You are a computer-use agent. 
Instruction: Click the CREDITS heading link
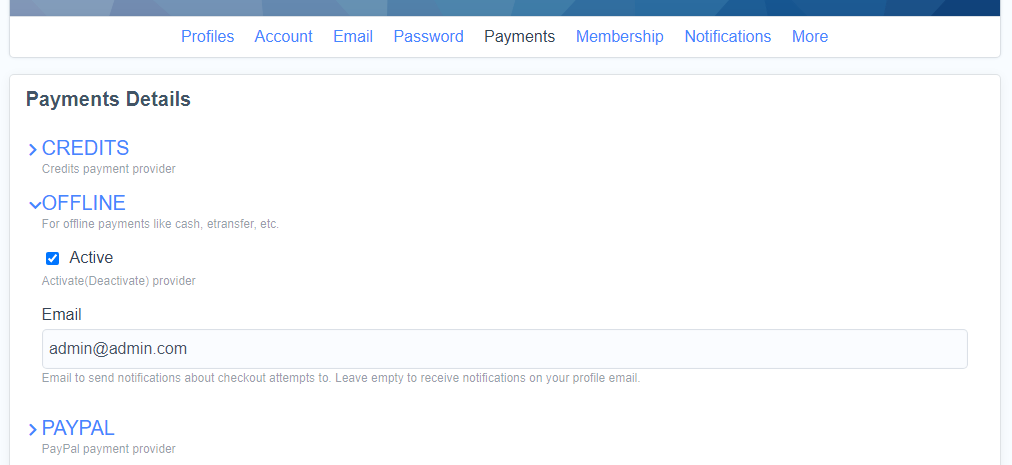point(85,148)
